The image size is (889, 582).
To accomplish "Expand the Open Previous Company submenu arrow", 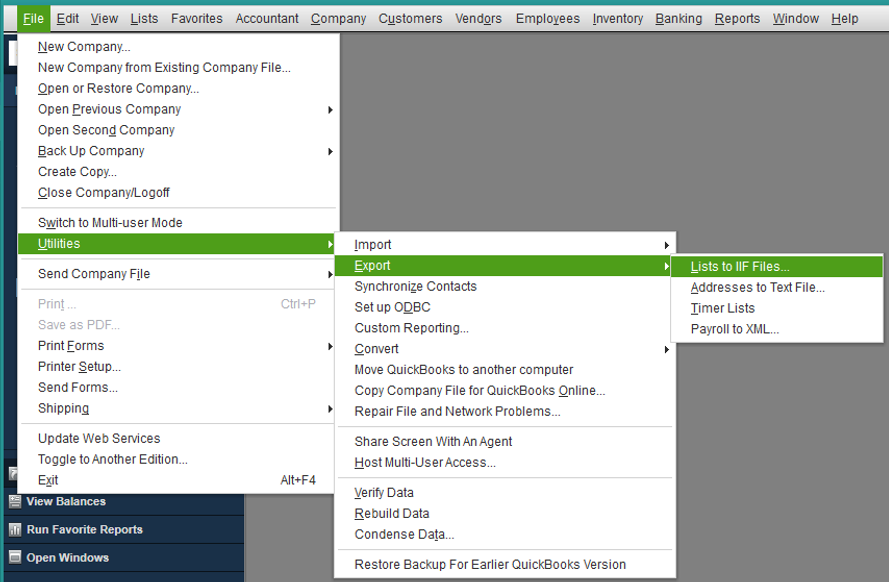I will pyautogui.click(x=330, y=109).
